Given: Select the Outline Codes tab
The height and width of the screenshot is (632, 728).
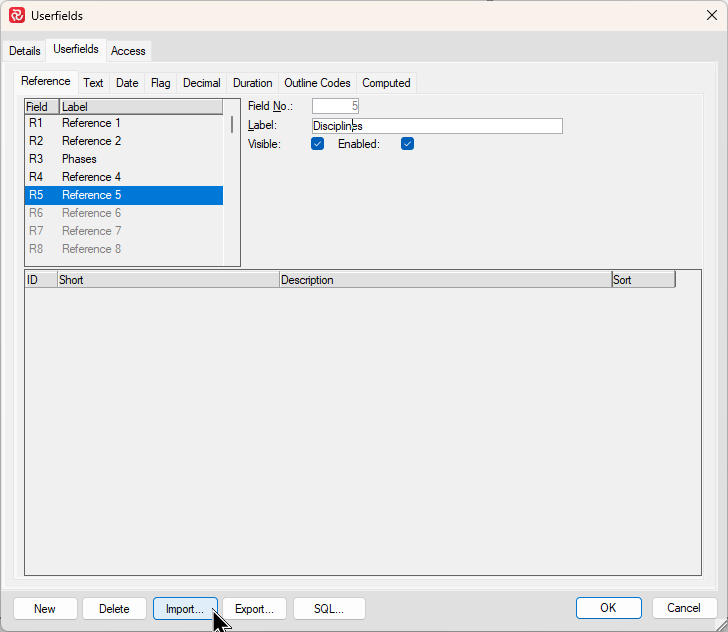Looking at the screenshot, I should (x=317, y=83).
